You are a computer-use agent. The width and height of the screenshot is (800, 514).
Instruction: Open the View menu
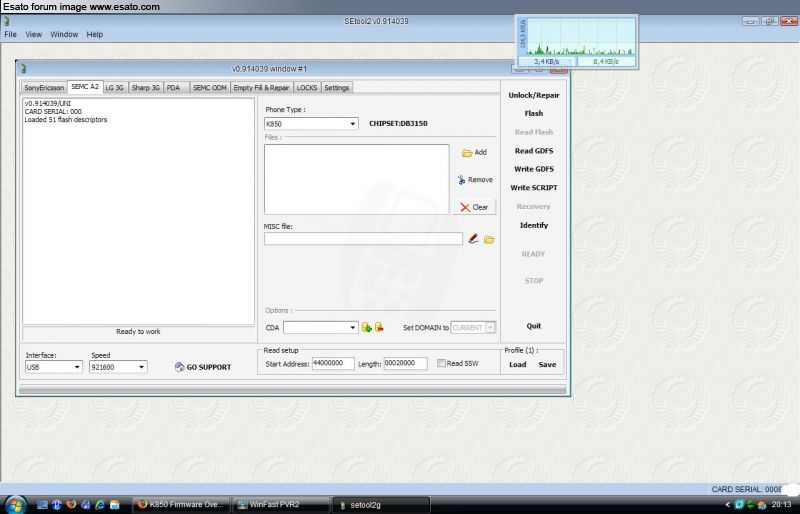pos(34,34)
